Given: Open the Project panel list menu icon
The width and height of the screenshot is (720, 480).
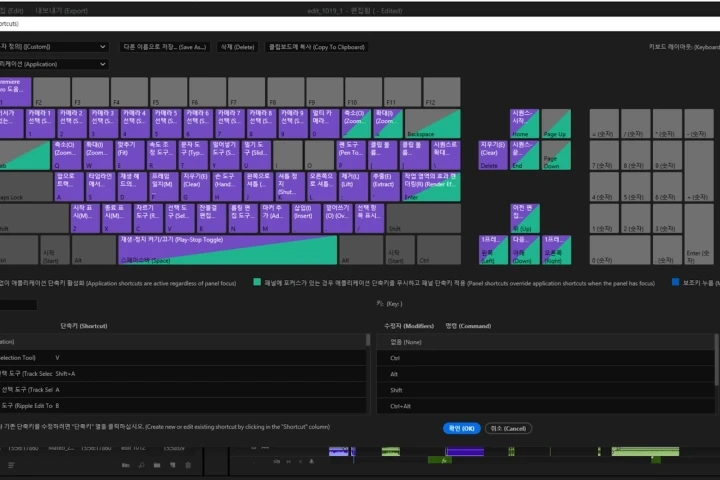Looking at the screenshot, I should pos(11,465).
